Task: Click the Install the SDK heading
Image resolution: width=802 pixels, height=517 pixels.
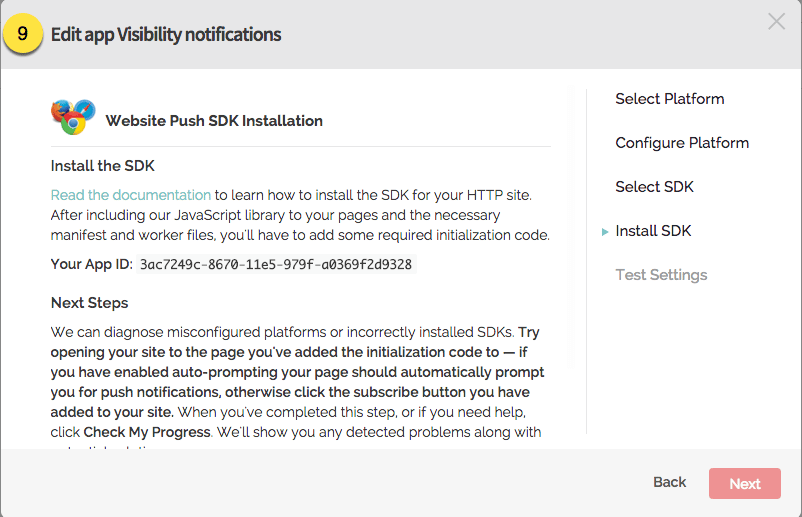Action: click(102, 166)
